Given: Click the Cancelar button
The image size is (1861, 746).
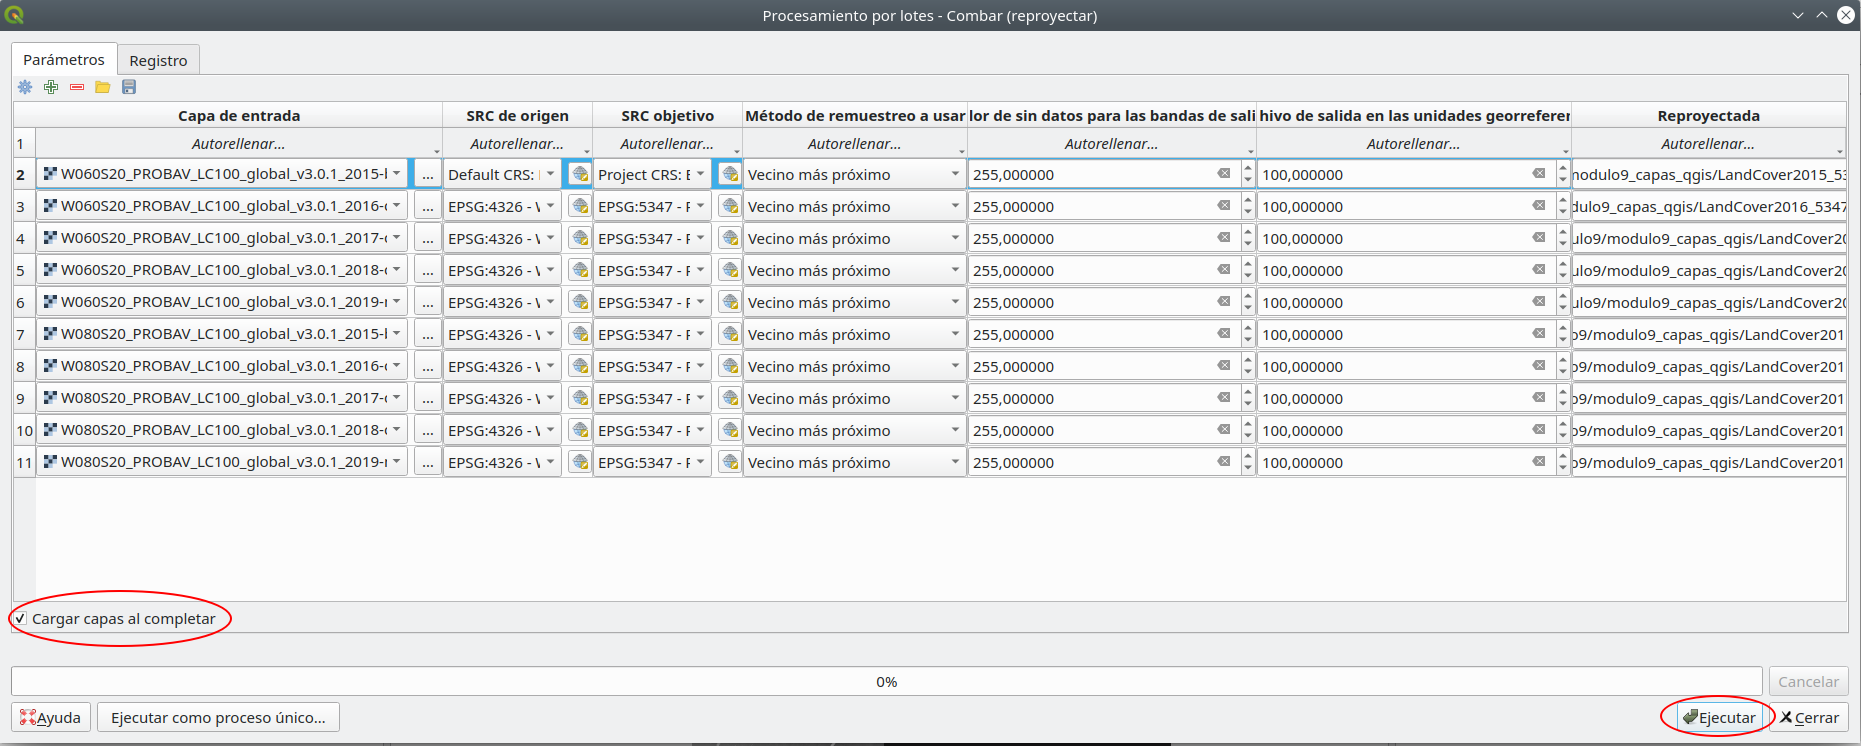Looking at the screenshot, I should coord(1808,681).
